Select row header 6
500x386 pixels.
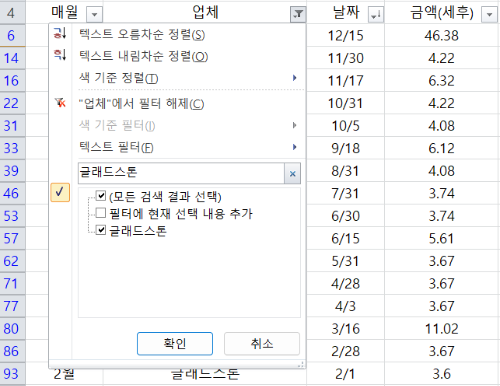pos(12,35)
